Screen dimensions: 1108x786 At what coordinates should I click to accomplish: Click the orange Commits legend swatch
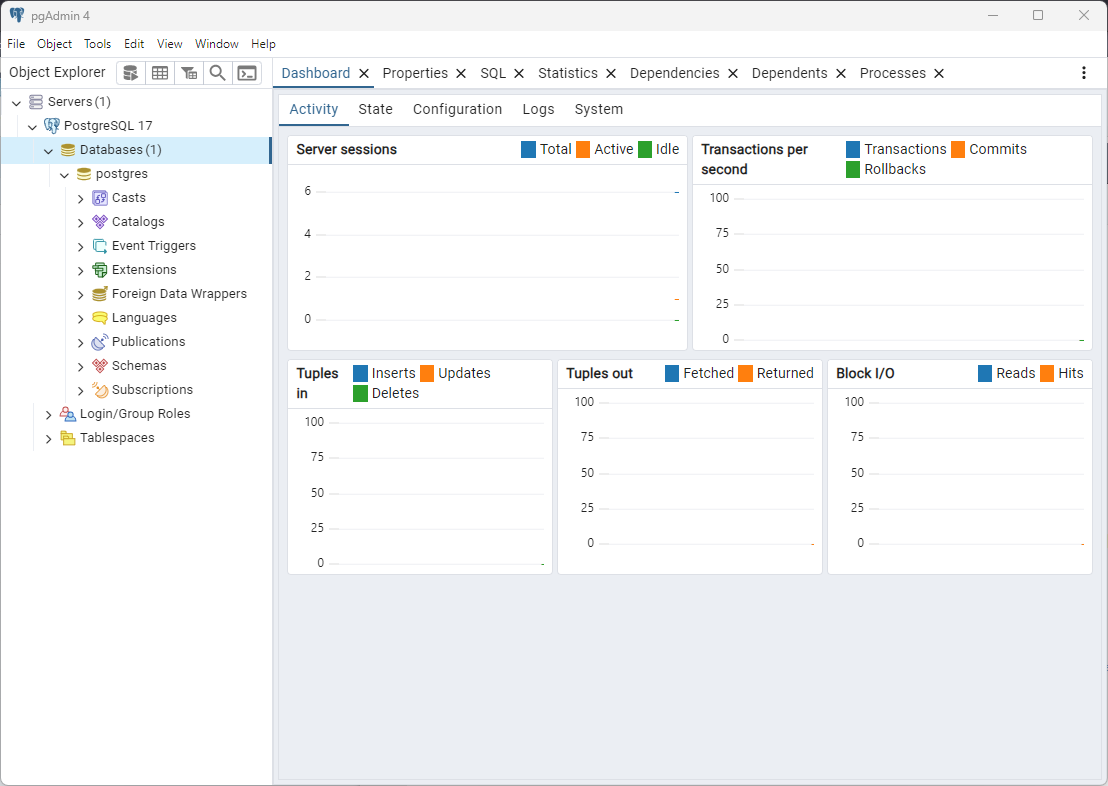click(958, 150)
